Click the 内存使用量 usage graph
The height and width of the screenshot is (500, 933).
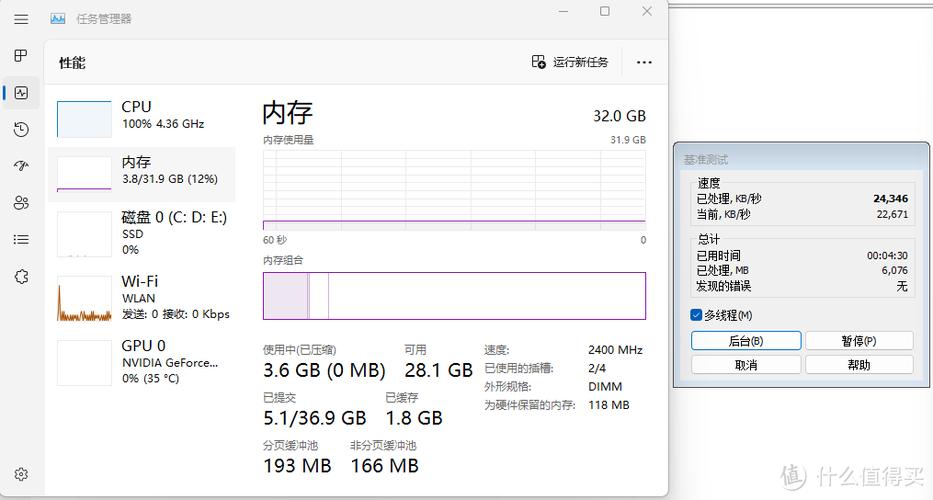[454, 190]
